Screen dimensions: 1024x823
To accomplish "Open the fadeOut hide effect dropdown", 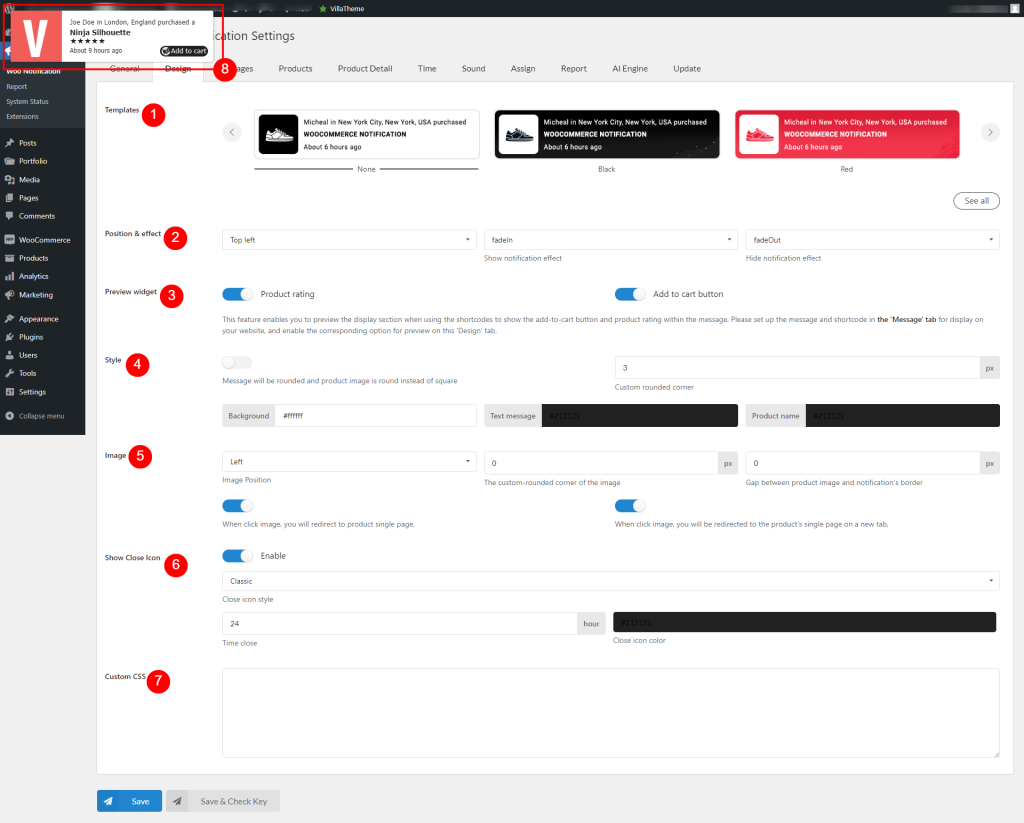I will coord(872,240).
